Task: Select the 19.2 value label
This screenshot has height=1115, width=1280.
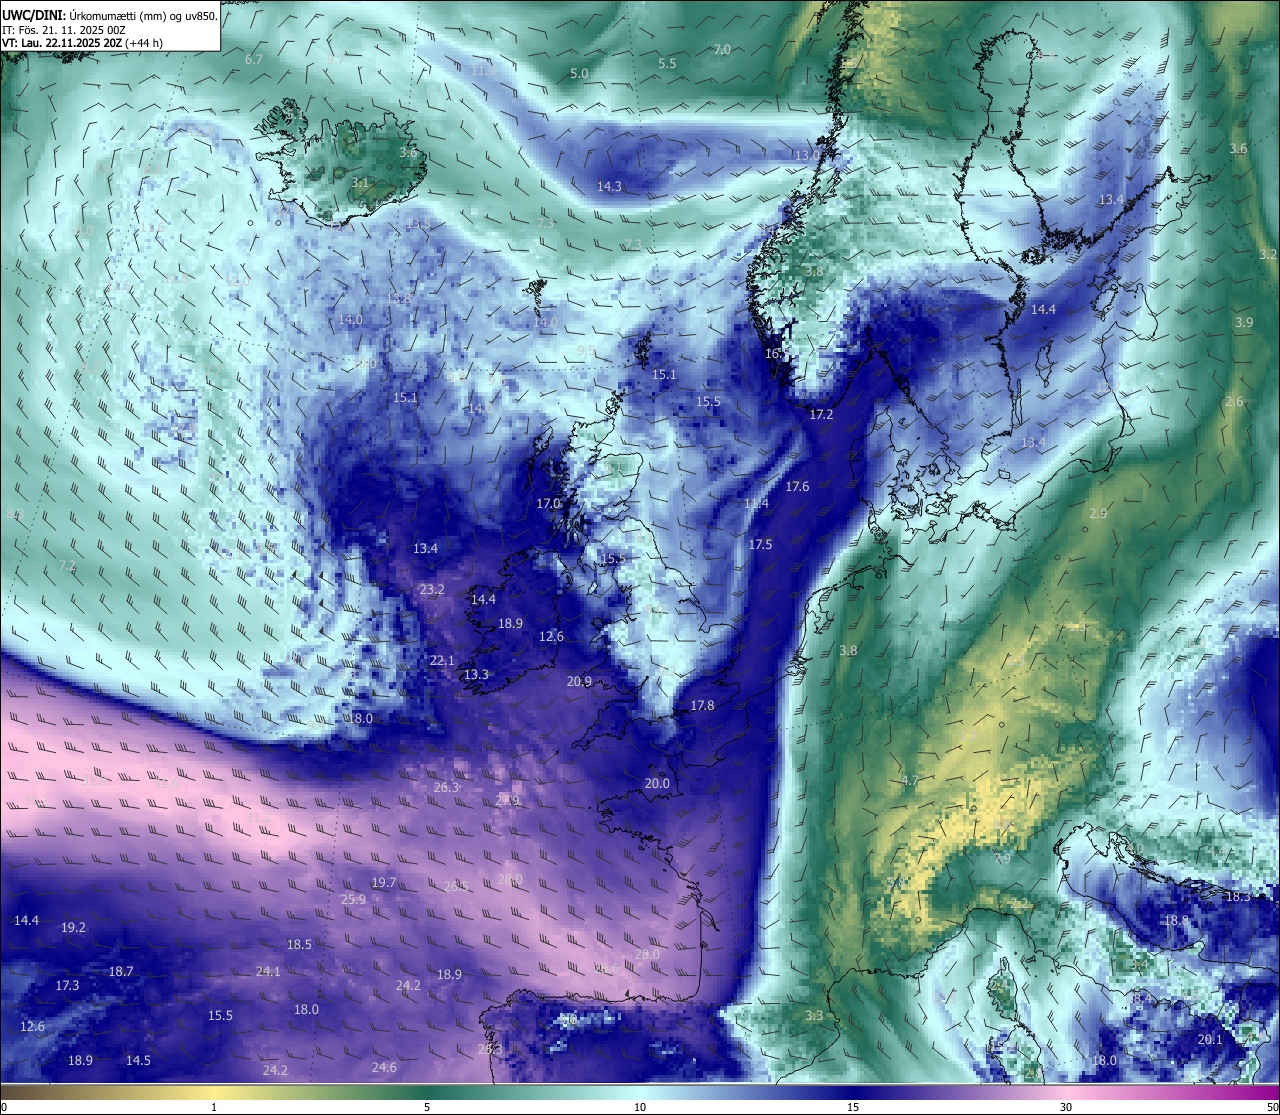Action: pyautogui.click(x=74, y=927)
